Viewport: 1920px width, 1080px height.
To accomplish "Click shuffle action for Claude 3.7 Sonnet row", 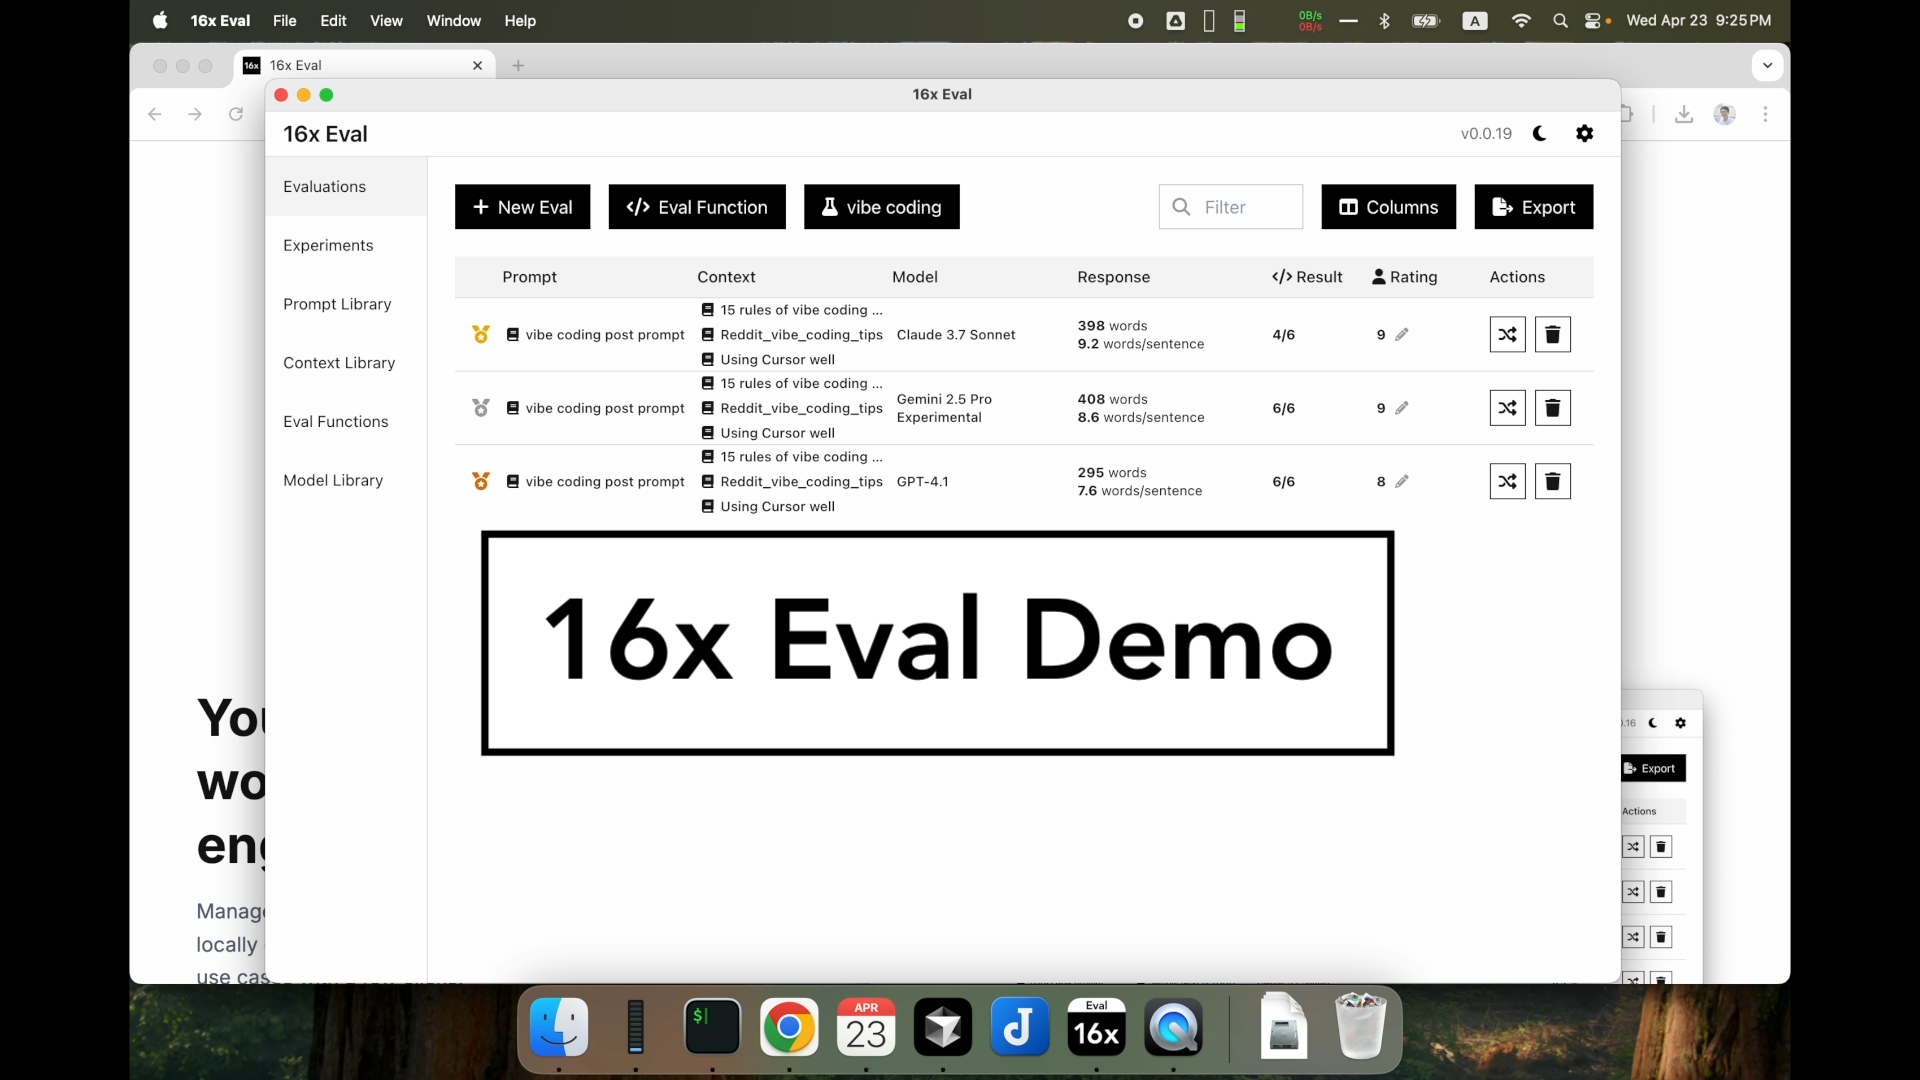I will 1507,334.
